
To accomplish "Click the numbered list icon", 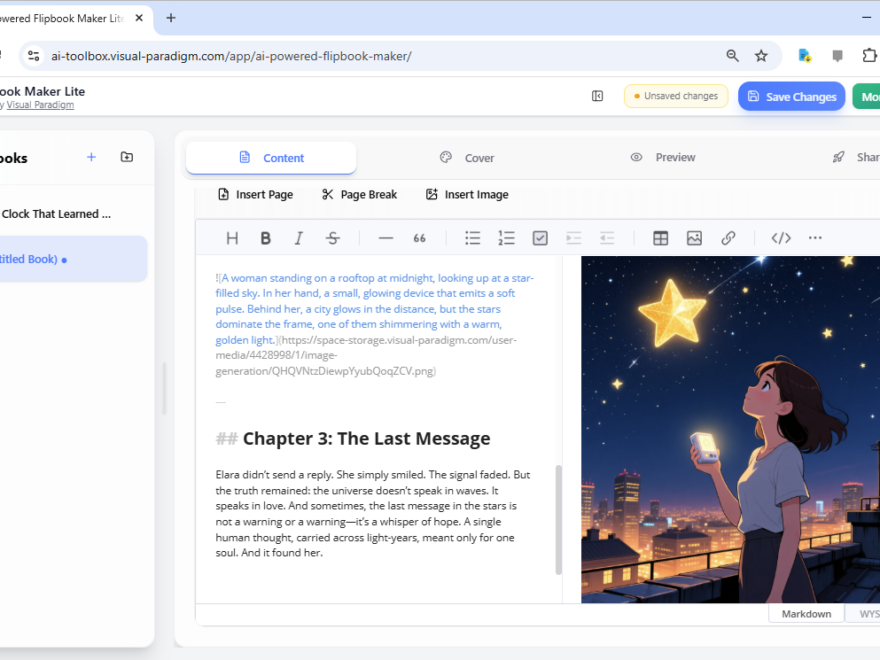I will [x=507, y=237].
